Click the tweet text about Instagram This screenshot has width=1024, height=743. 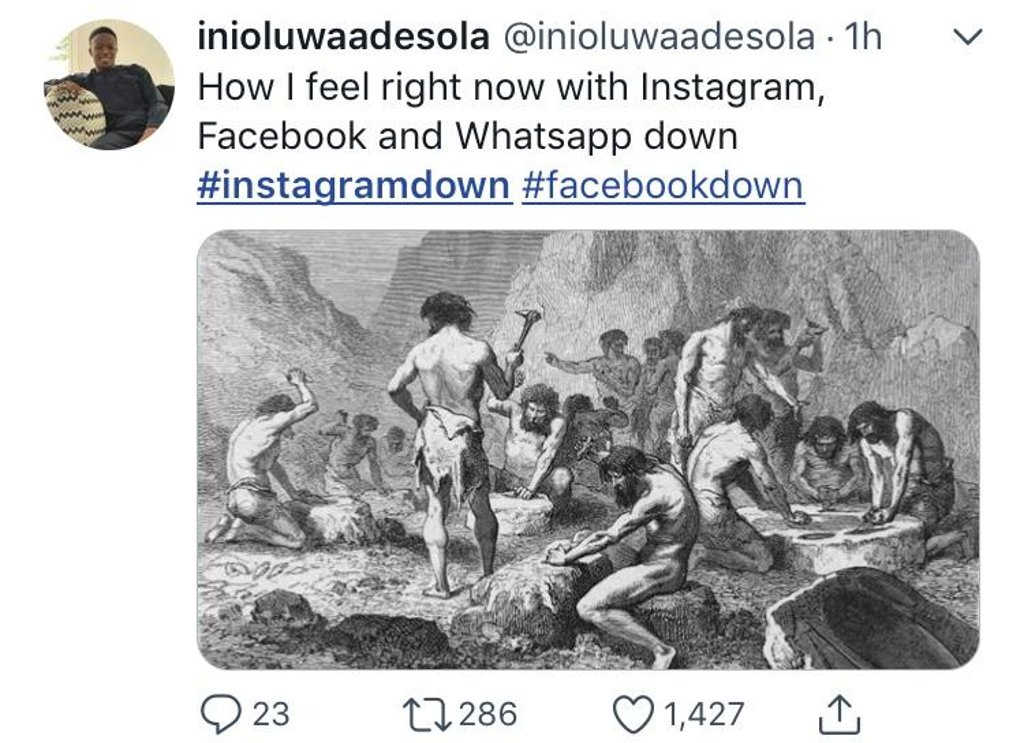(x=511, y=111)
